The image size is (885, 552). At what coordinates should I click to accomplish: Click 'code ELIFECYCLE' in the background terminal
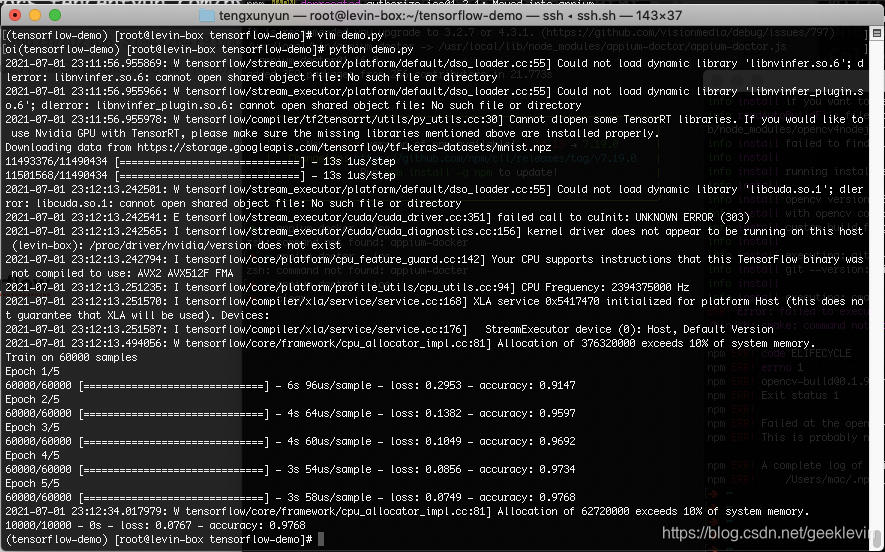coord(805,353)
